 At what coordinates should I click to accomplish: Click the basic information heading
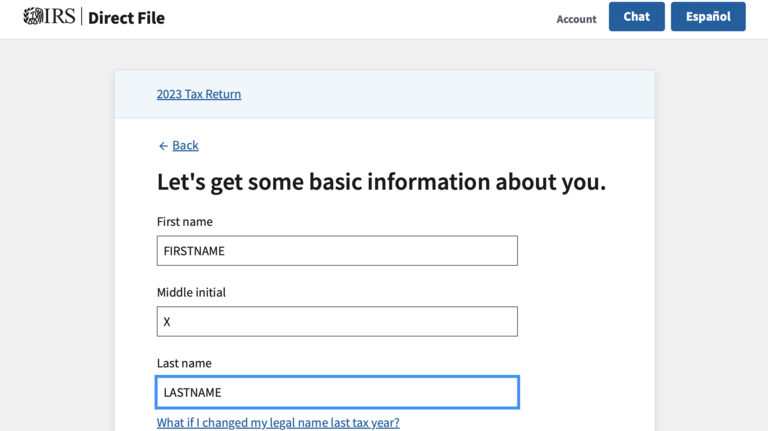tap(382, 182)
